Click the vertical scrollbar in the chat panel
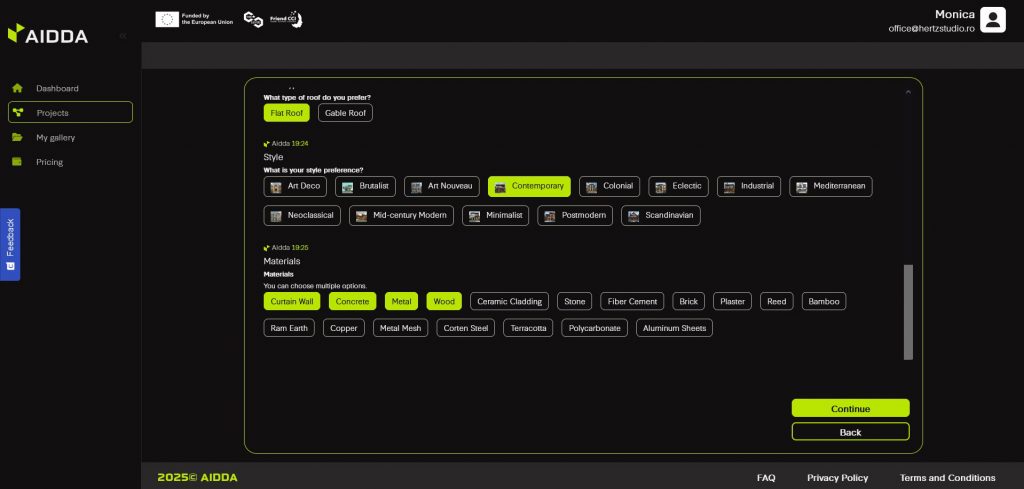The height and width of the screenshot is (489, 1024). click(x=908, y=311)
